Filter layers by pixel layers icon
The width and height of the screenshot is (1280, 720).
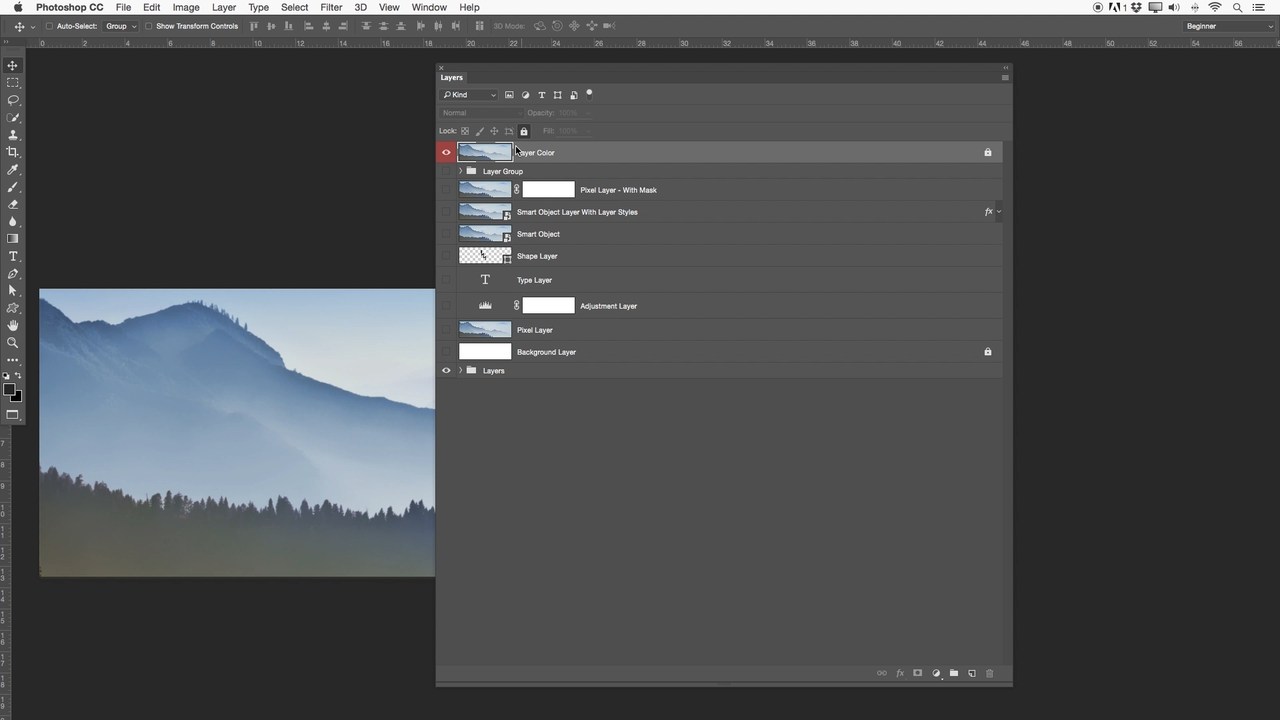(x=509, y=95)
